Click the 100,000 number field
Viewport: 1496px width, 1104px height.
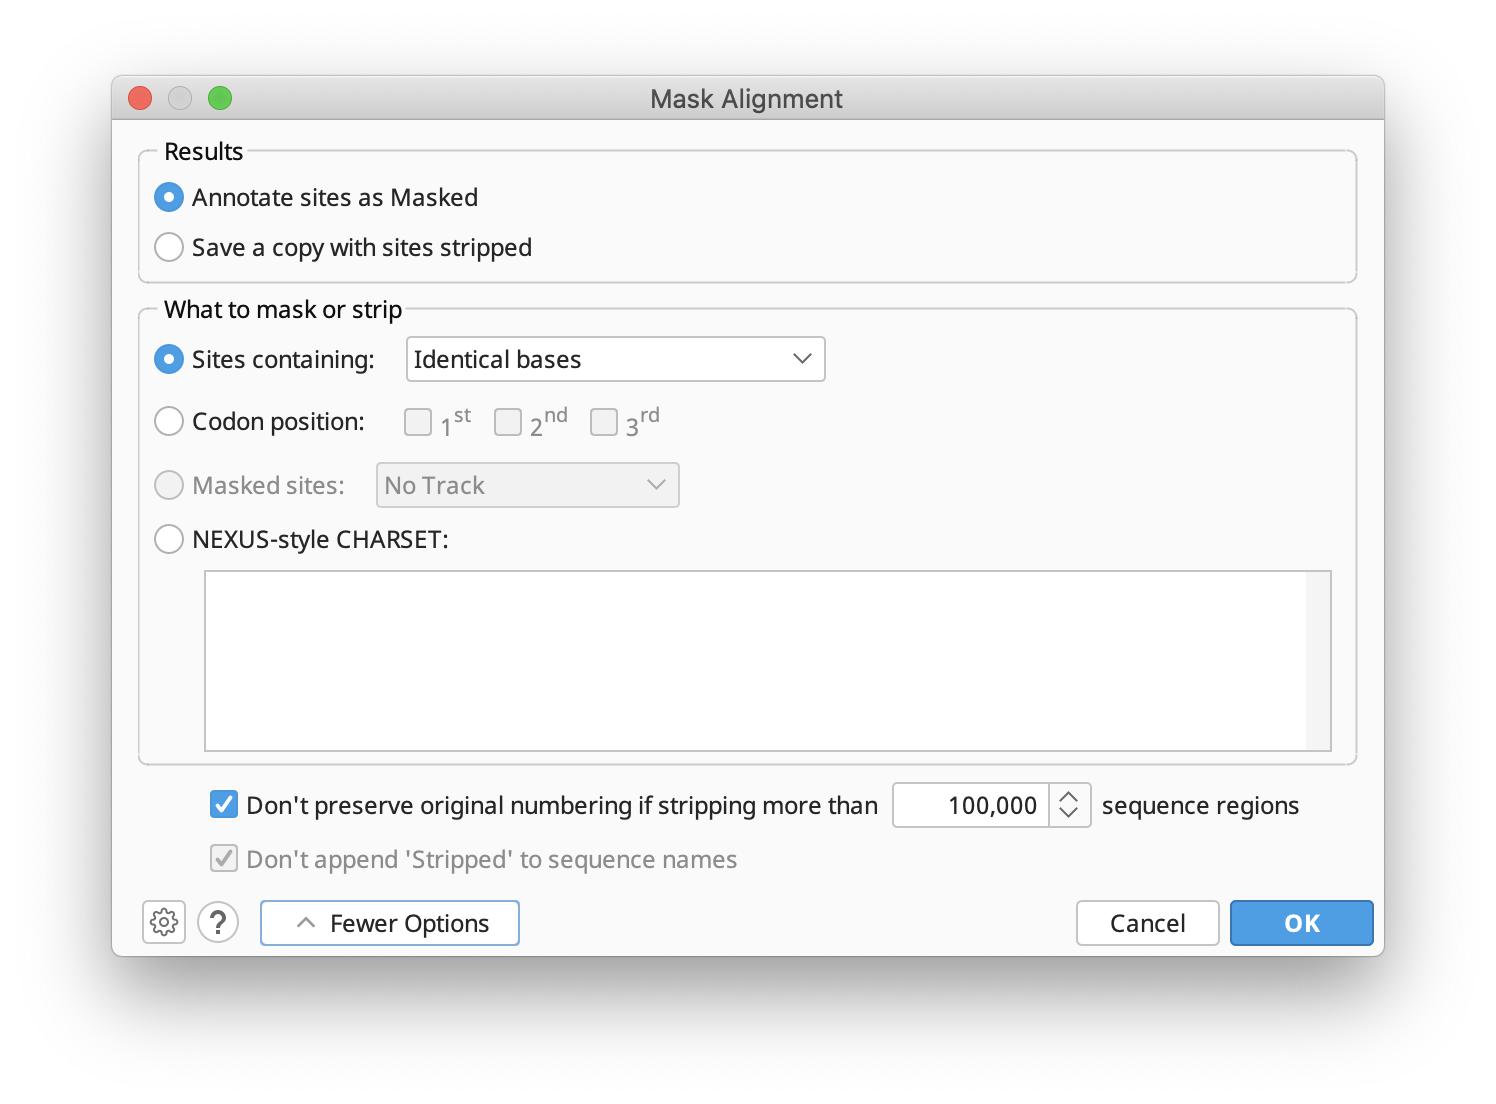971,805
